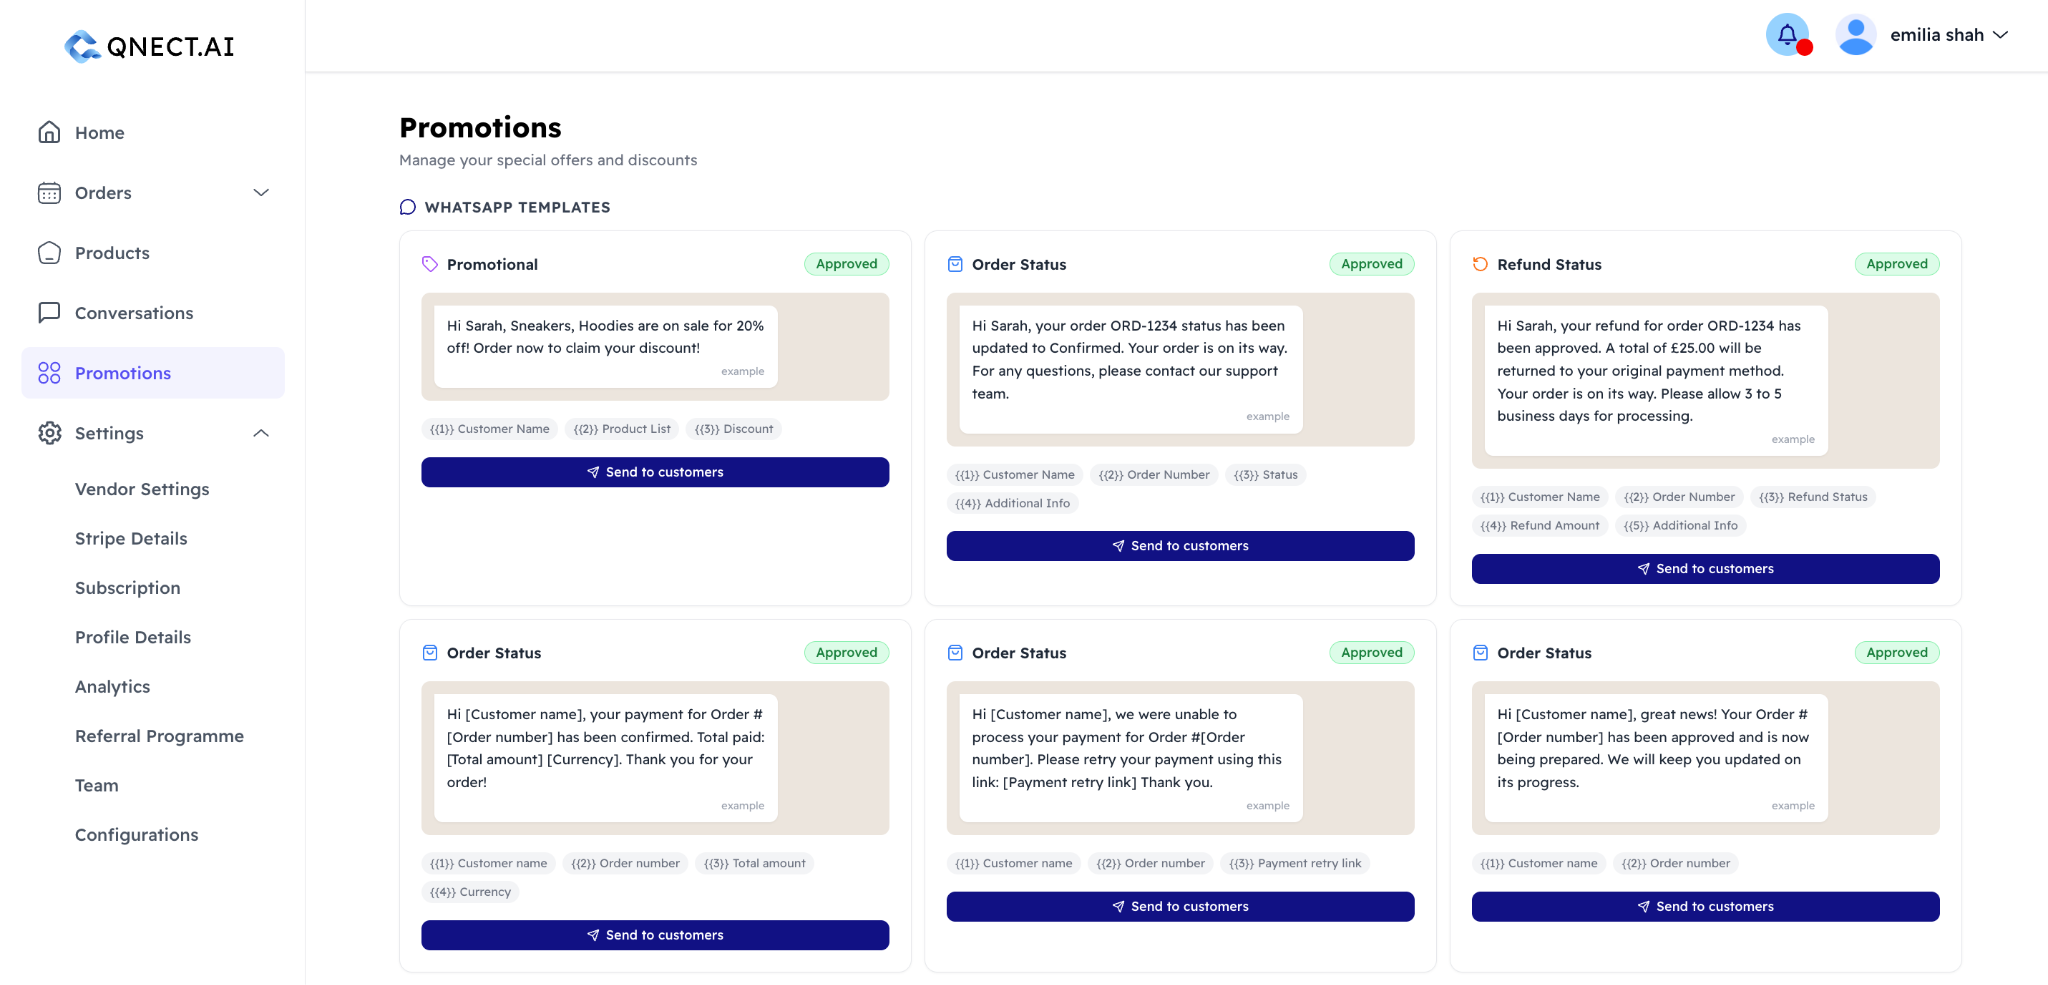2048x985 pixels.
Task: Open the notifications bell
Action: 1787,35
